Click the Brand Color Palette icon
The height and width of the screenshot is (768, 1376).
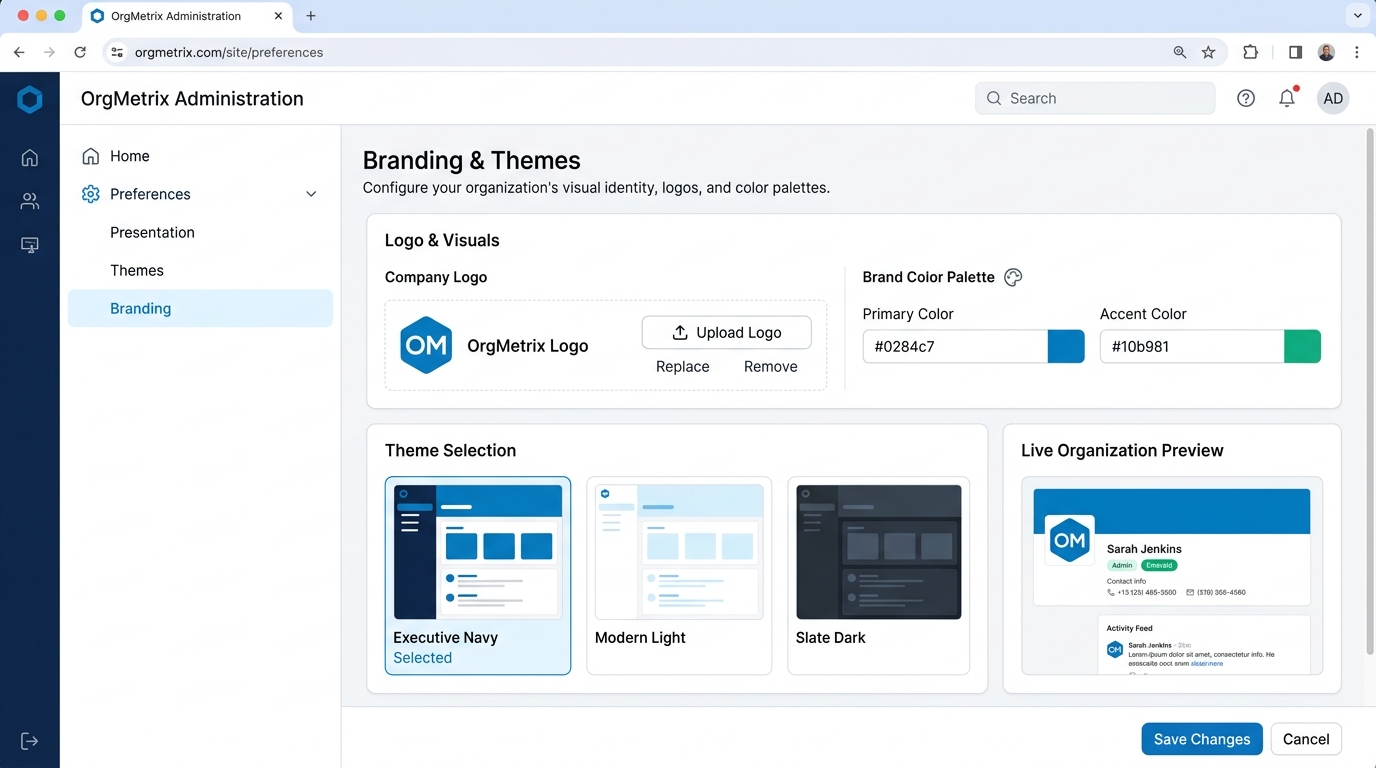point(1013,277)
